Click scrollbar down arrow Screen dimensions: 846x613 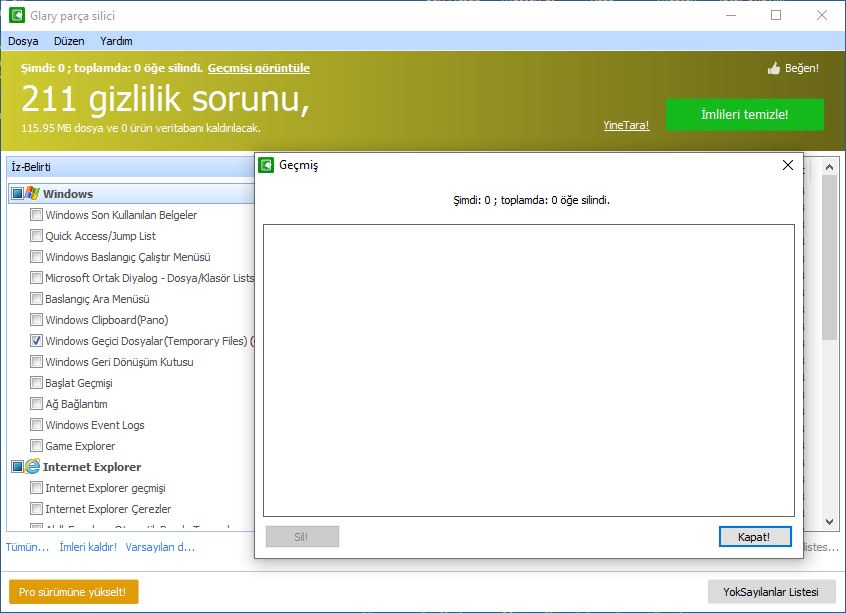[x=829, y=522]
